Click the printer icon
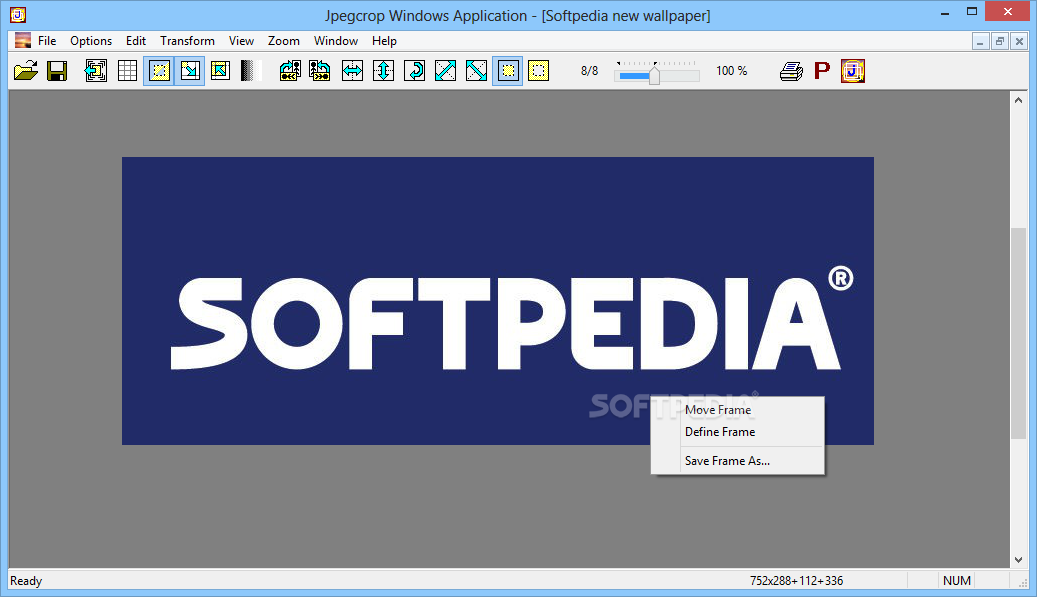Viewport: 1037px width, 597px height. click(791, 71)
